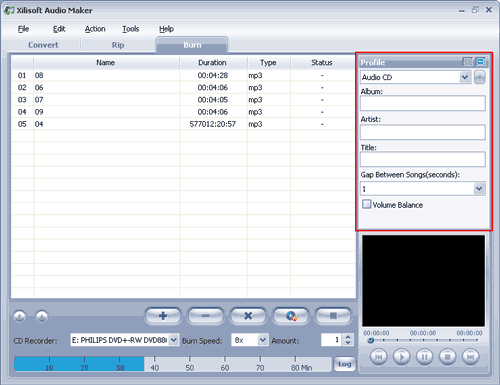Open the File menu

(x=23, y=29)
